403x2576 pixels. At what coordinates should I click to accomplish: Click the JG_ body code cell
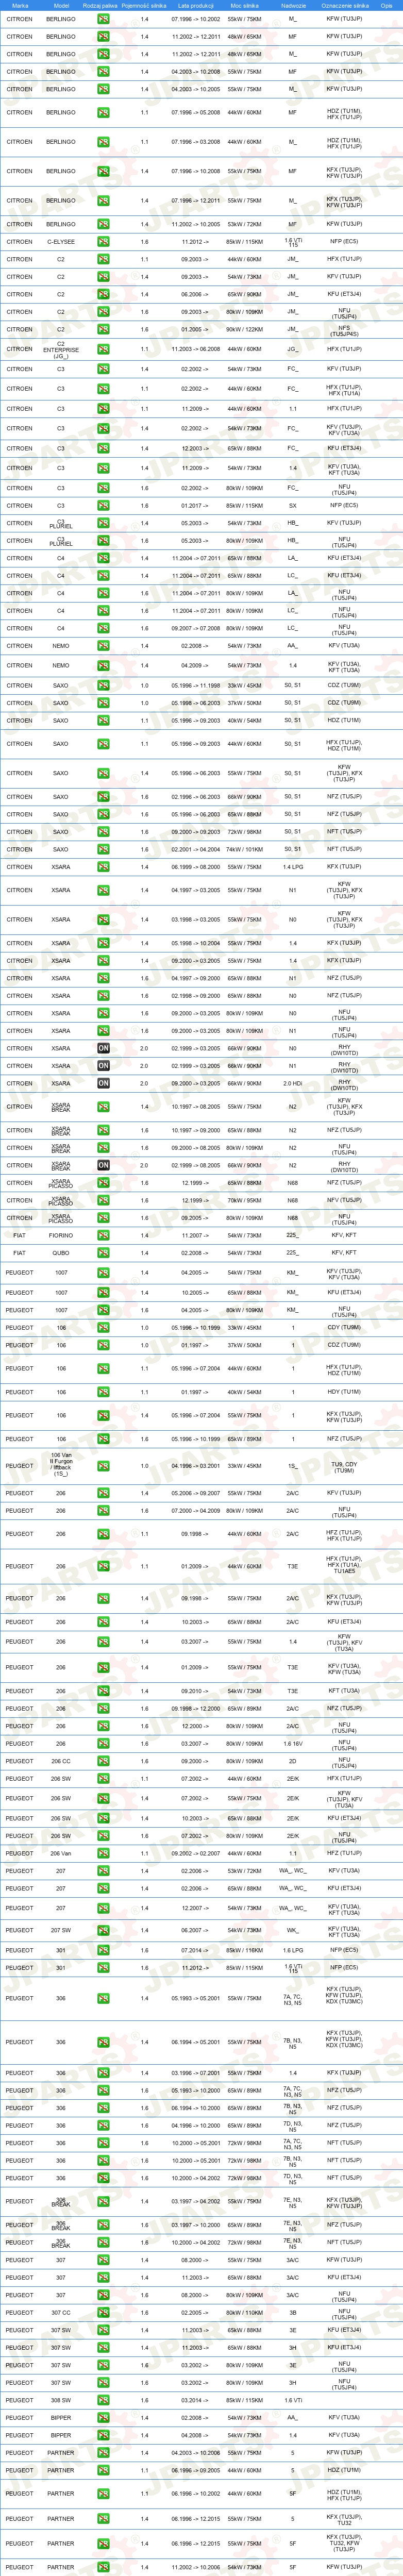(x=293, y=349)
